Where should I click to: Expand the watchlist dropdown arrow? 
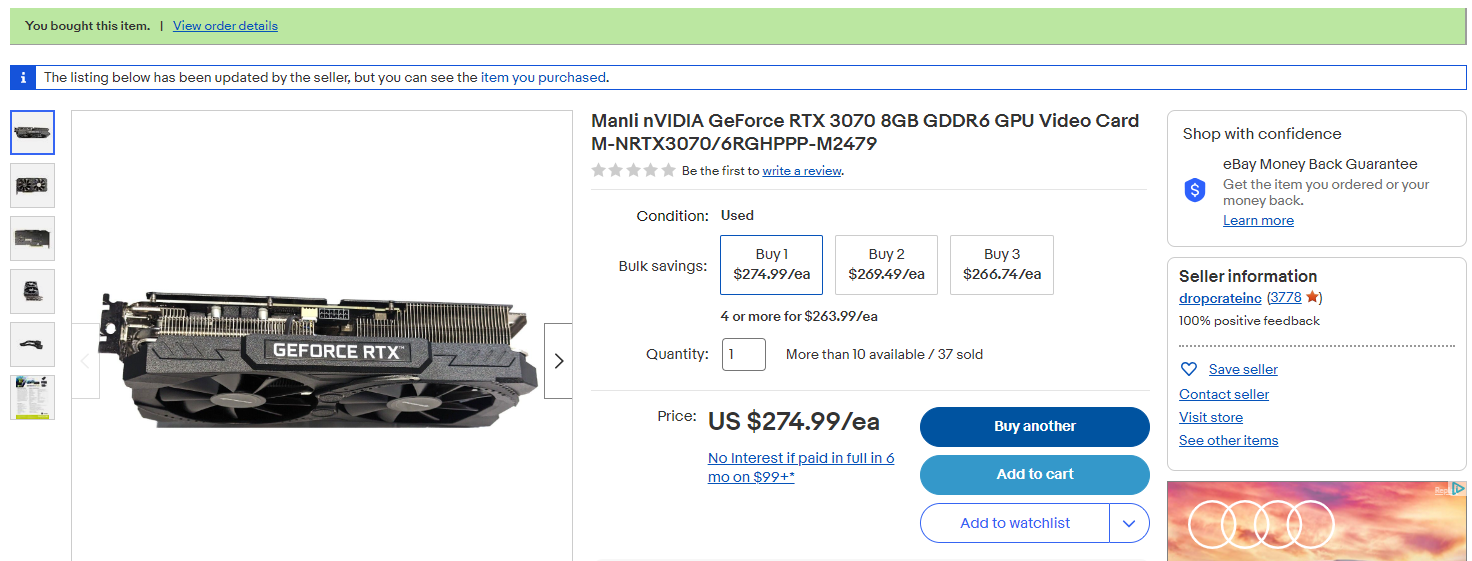point(1130,523)
